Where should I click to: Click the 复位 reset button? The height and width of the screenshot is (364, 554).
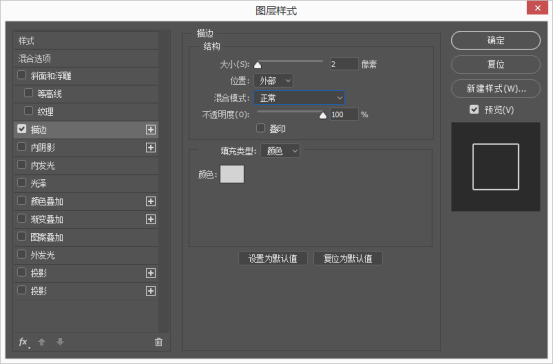coord(496,65)
